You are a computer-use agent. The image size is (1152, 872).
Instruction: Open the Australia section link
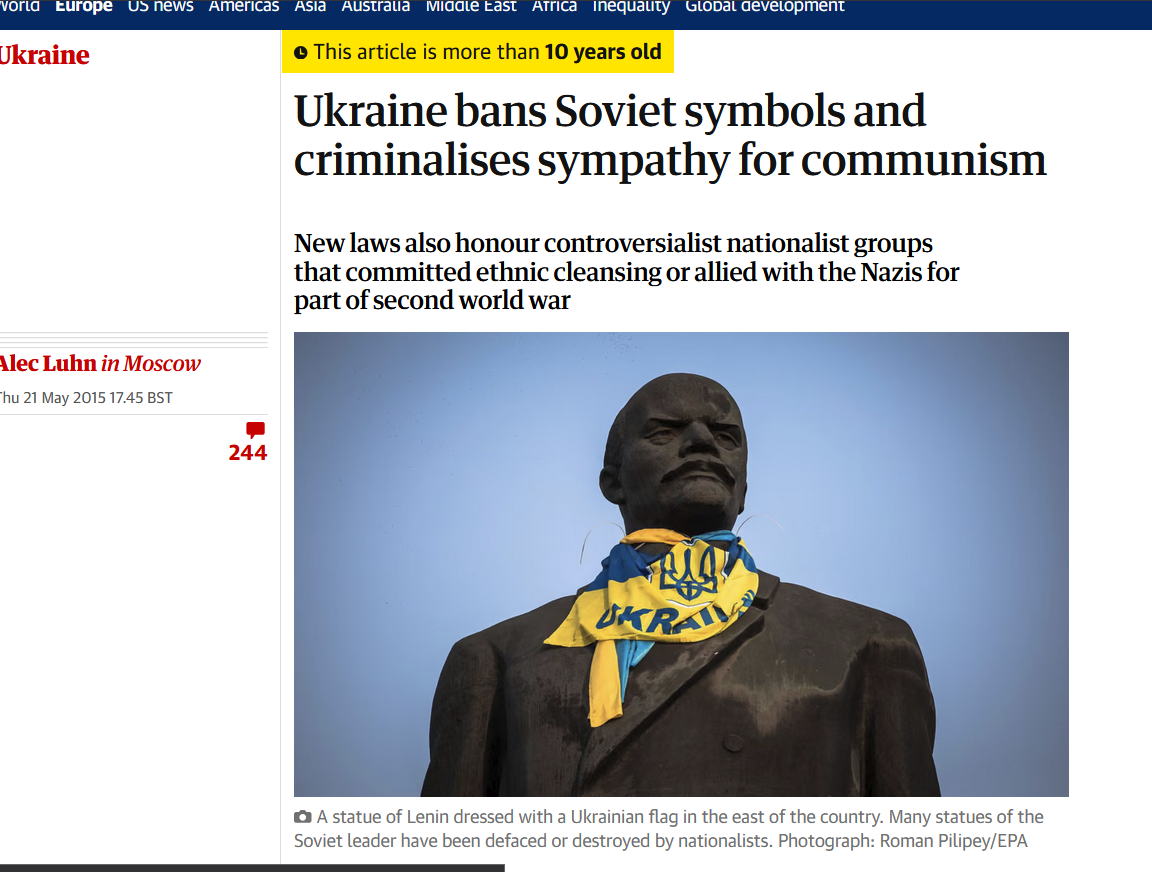click(375, 7)
